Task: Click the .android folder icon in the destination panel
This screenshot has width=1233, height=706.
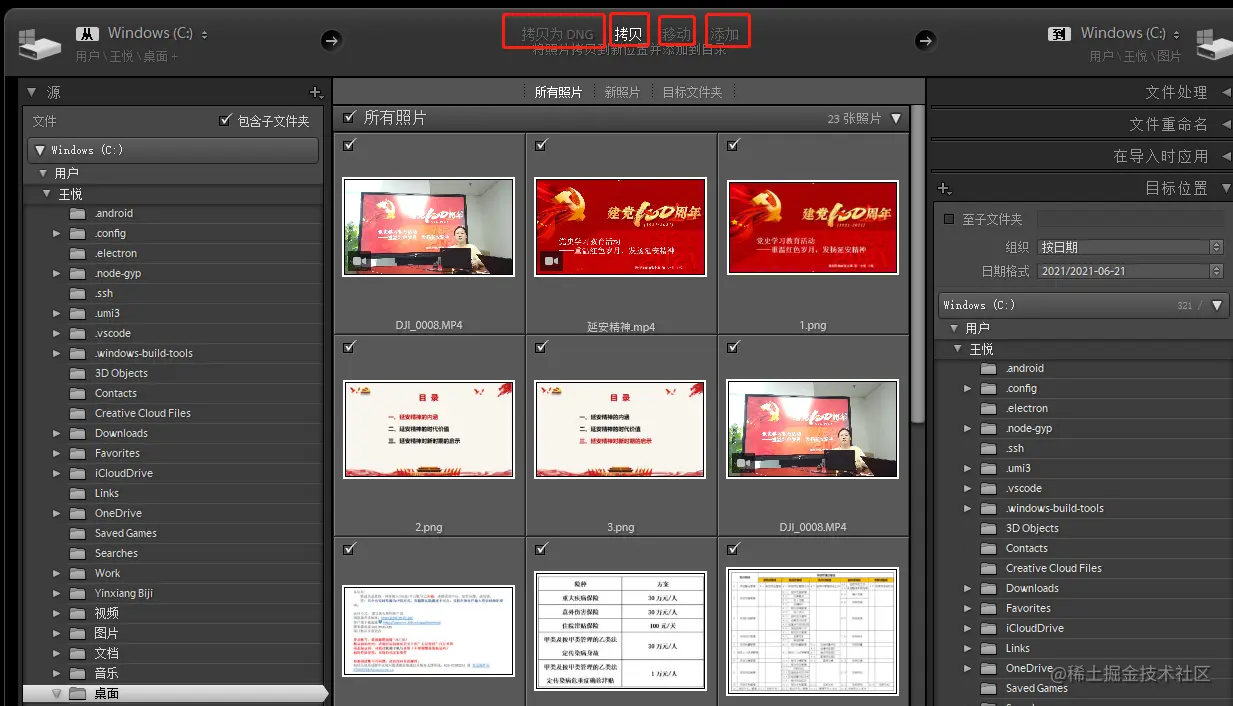Action: (x=989, y=368)
